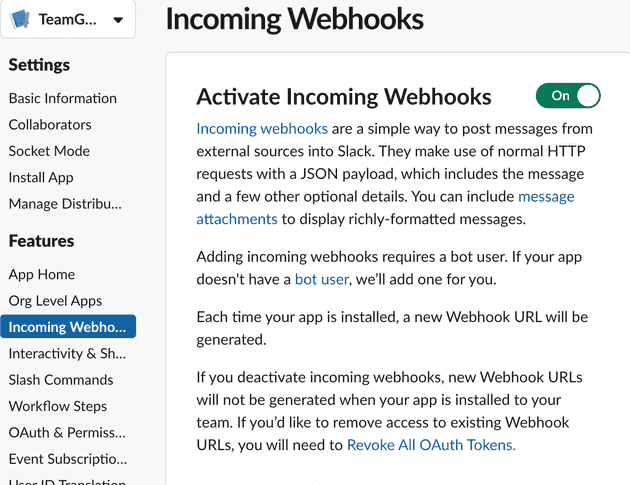Open Workflow Steps in the sidebar
This screenshot has height=485, width=630.
pos(57,406)
